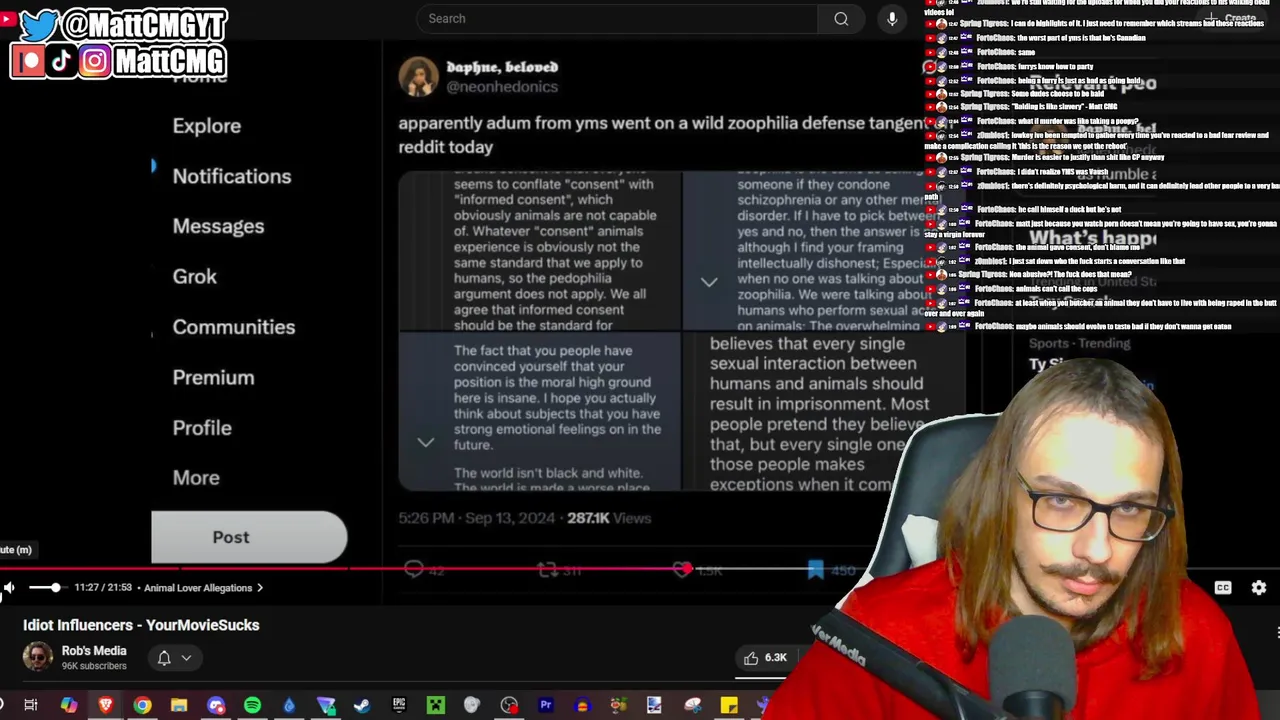
Task: Open Grok in the Twitter sidebar
Action: (194, 276)
